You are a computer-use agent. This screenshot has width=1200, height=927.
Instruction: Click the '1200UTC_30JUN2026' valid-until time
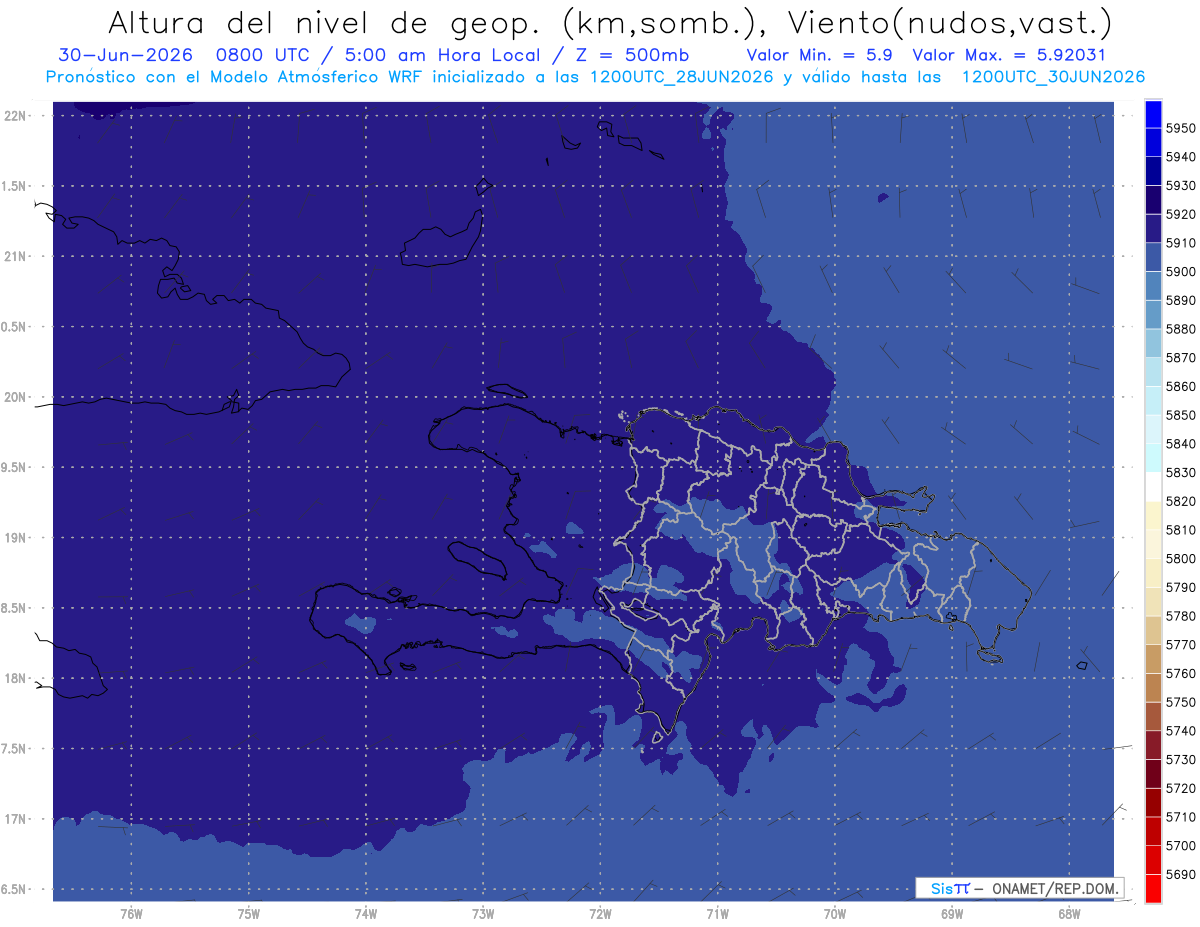[1053, 77]
